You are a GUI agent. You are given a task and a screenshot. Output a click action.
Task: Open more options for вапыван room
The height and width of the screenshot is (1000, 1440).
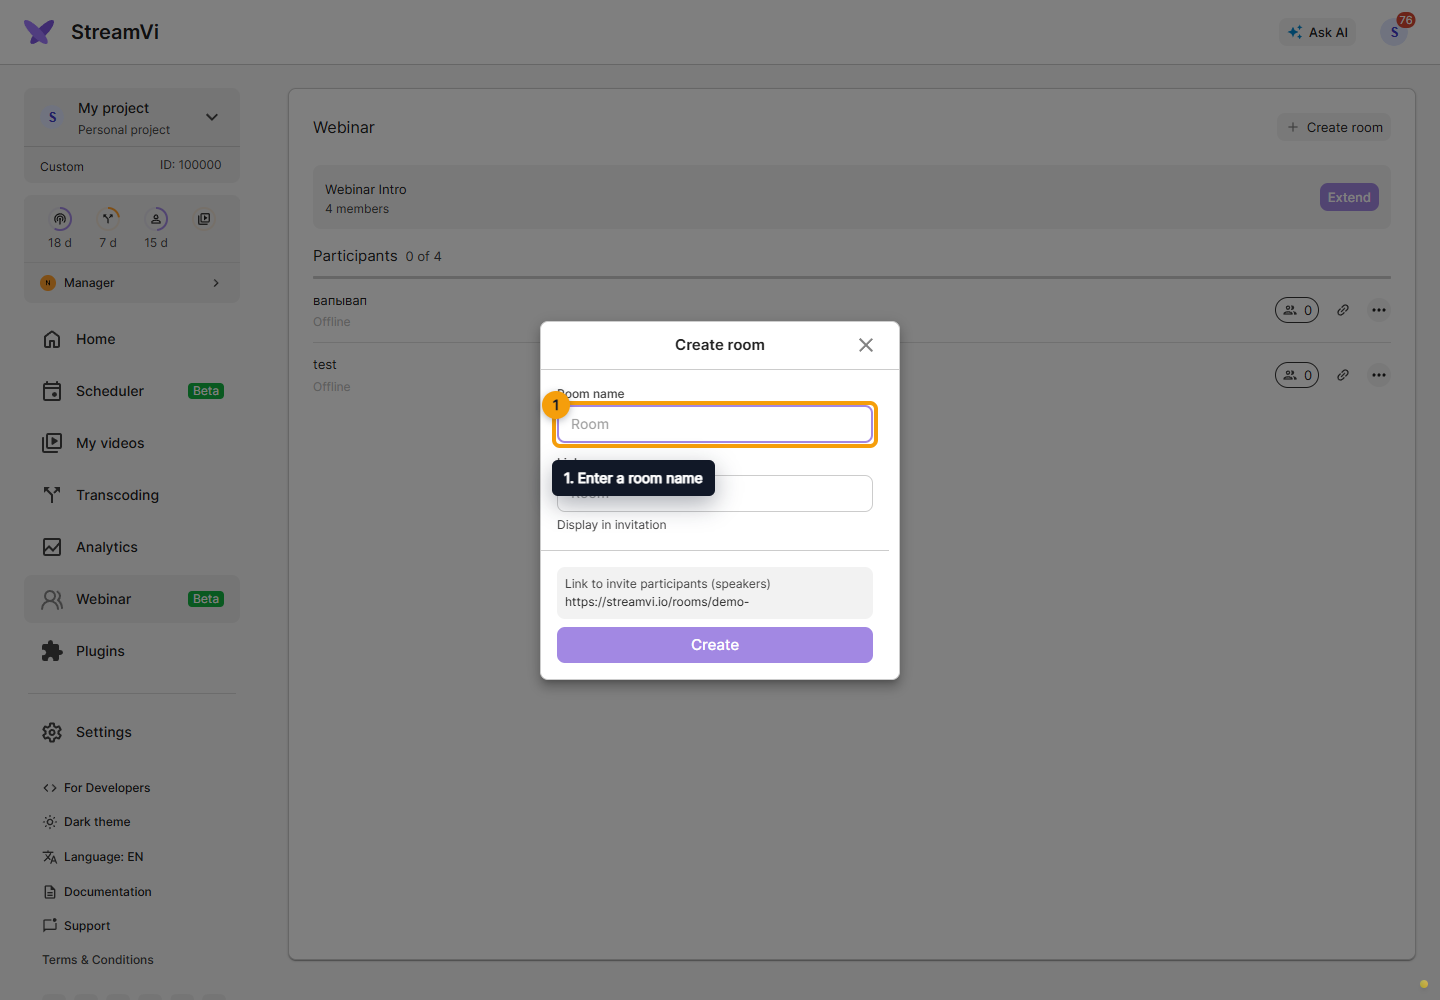pos(1379,310)
